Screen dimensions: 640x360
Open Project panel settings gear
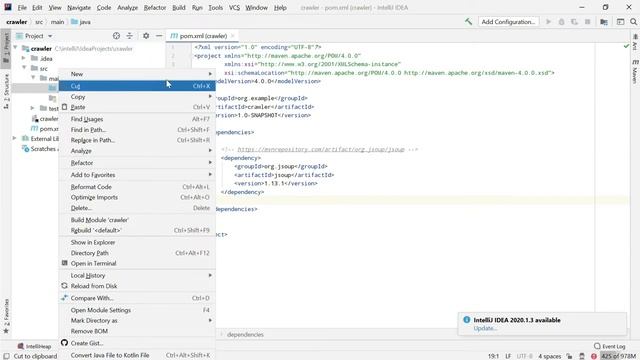(x=146, y=36)
